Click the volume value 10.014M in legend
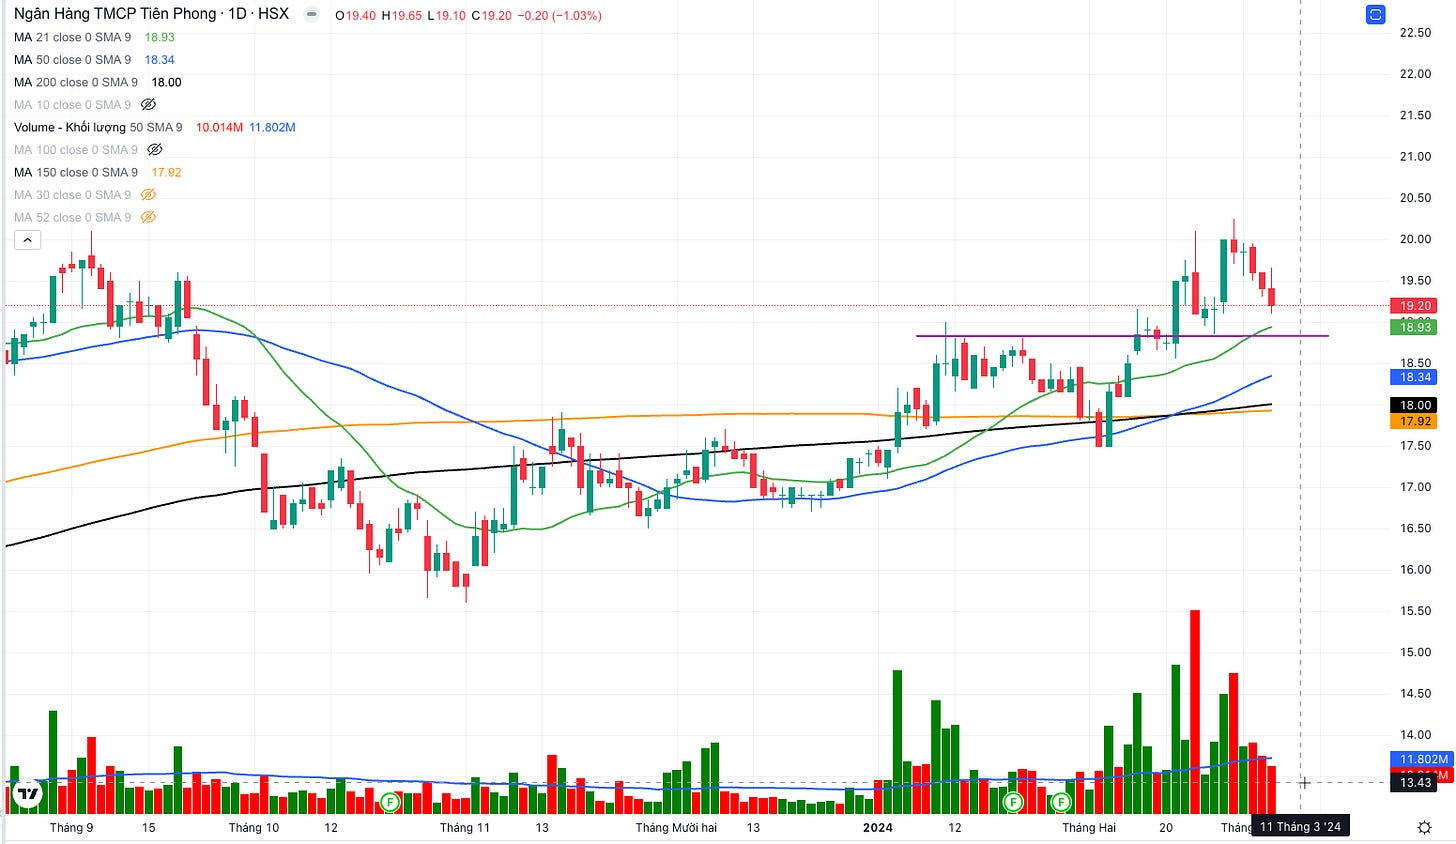This screenshot has height=844, width=1456. [219, 127]
